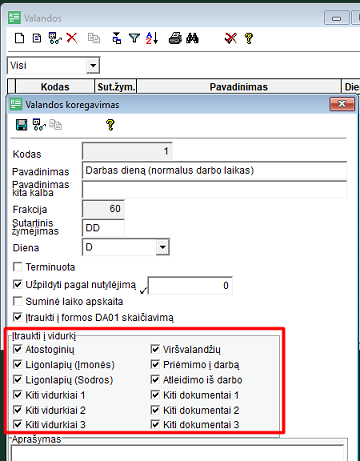
Task: Click the Aprašymas text area
Action: (x=177, y=453)
